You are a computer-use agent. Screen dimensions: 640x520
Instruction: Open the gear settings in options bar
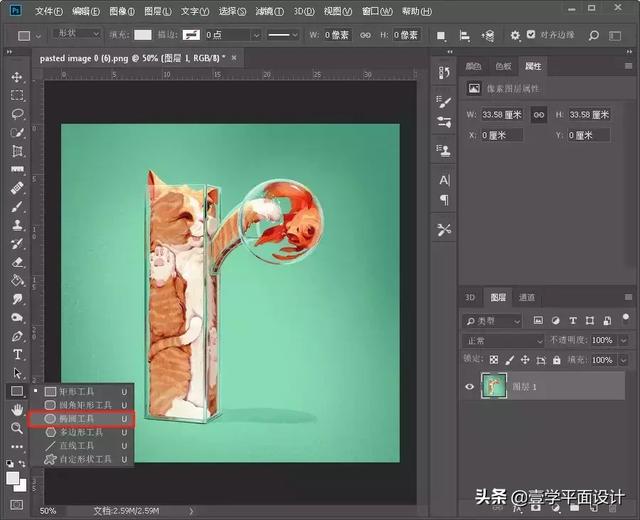pyautogui.click(x=515, y=36)
